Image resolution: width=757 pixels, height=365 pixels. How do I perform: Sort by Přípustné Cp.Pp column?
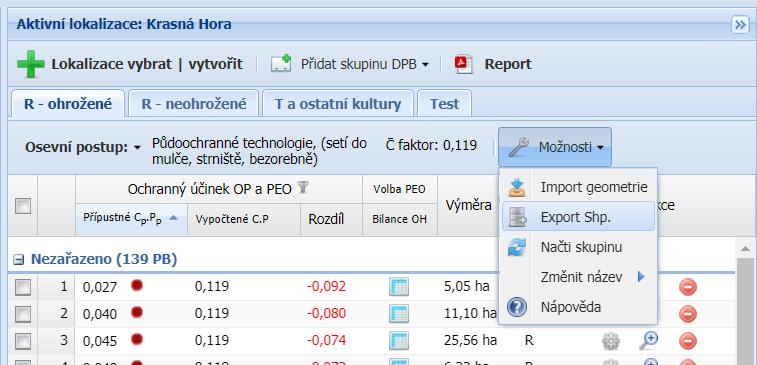[131, 219]
